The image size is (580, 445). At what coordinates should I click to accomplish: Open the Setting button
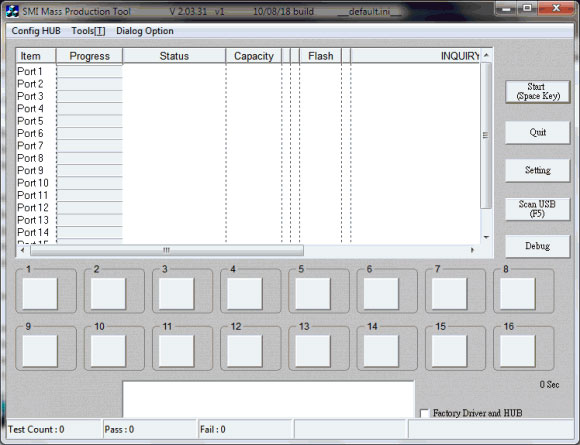537,170
